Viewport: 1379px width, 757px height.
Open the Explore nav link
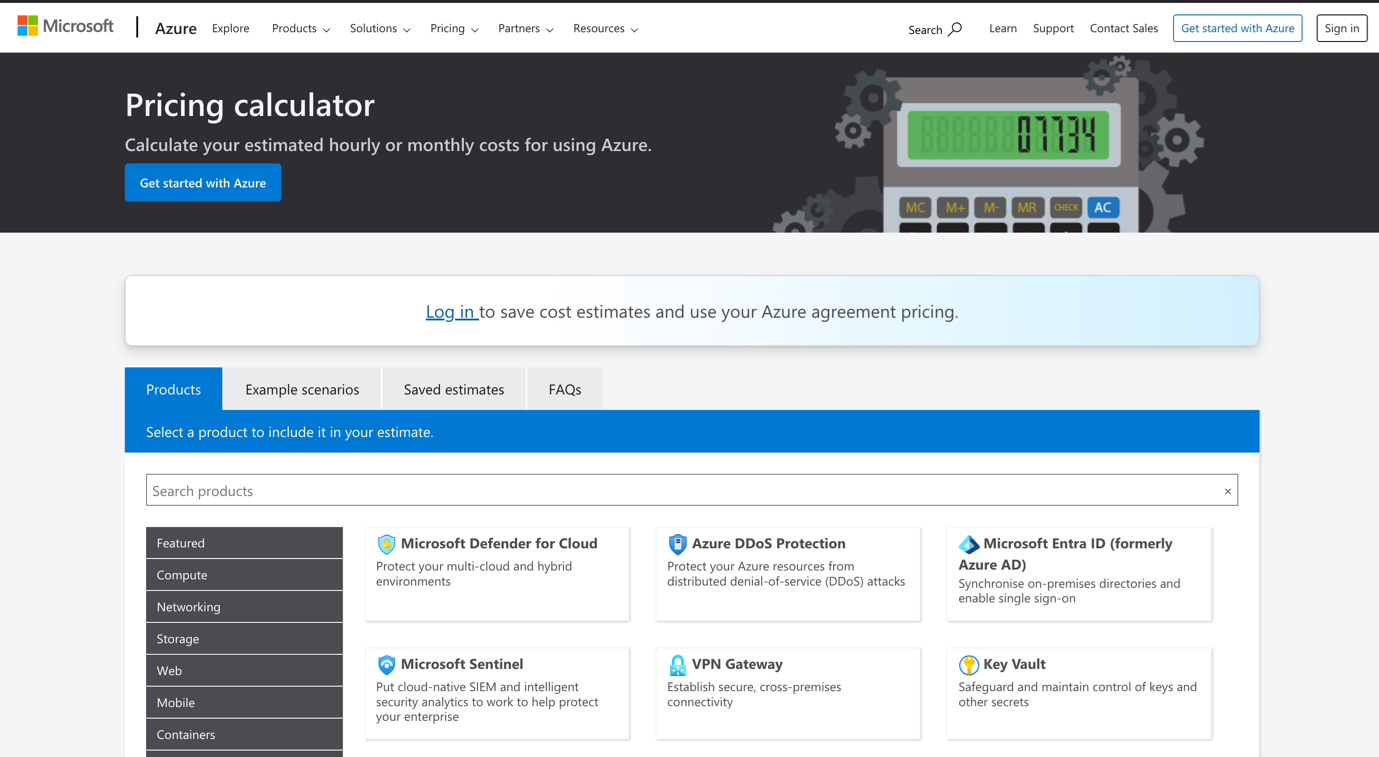pyautogui.click(x=231, y=28)
